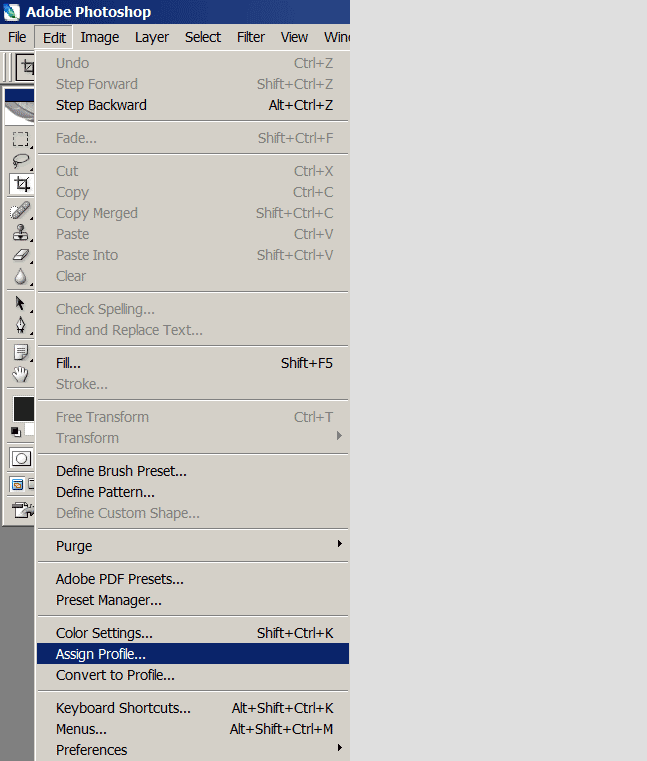Select the Lasso tool
This screenshot has width=647, height=761.
20,161
